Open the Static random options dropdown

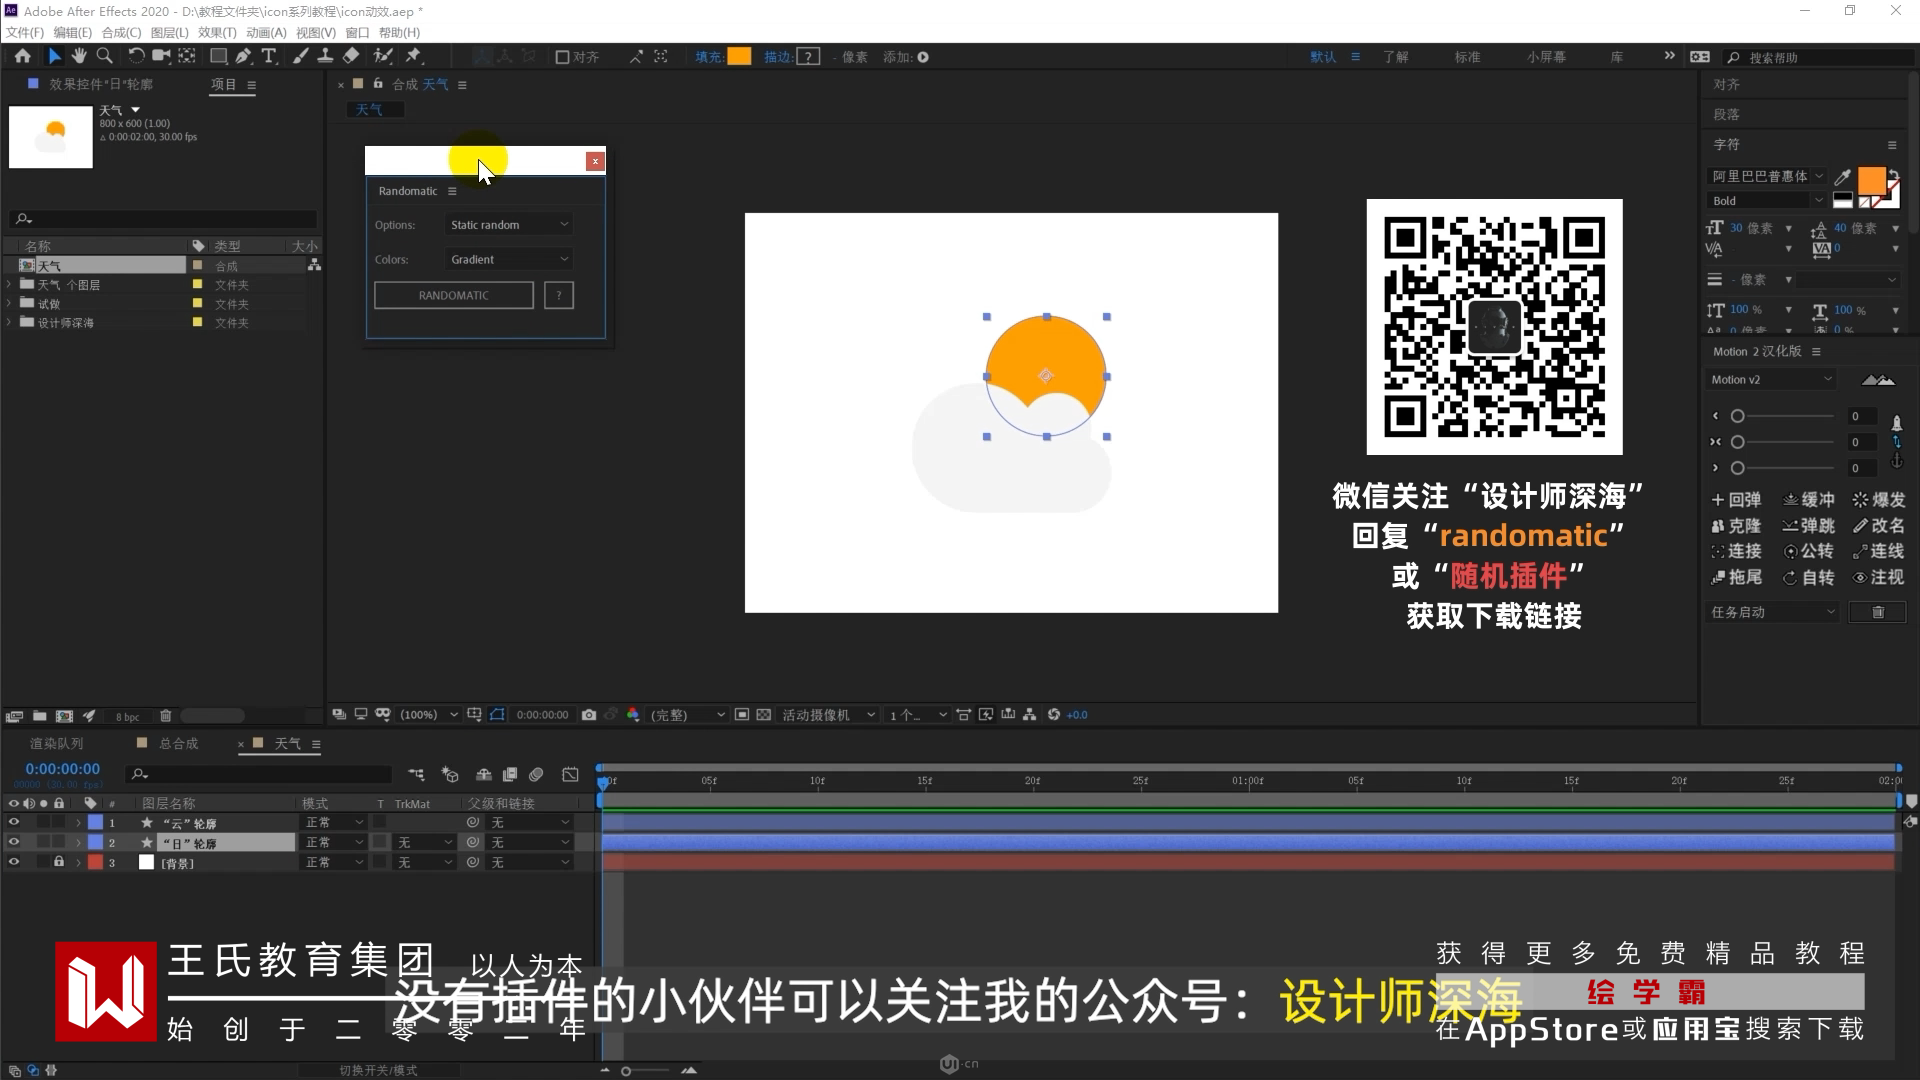coord(509,225)
